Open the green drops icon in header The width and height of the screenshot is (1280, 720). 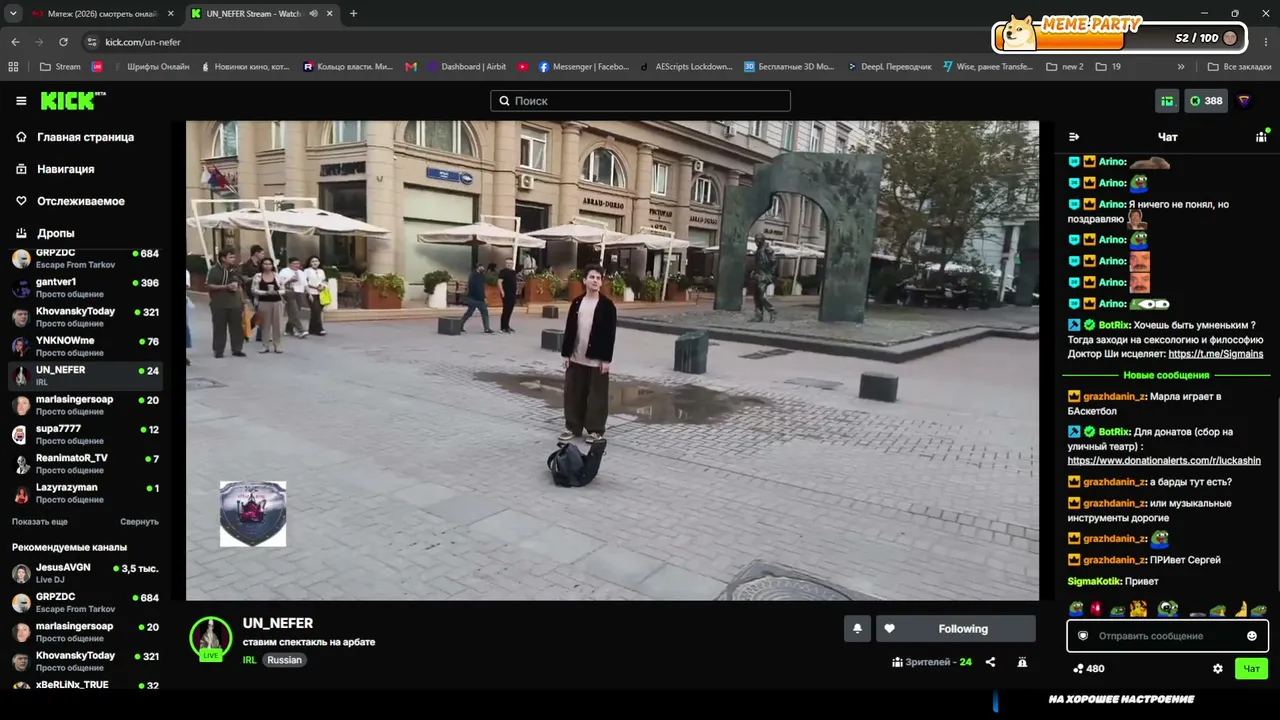(1167, 101)
